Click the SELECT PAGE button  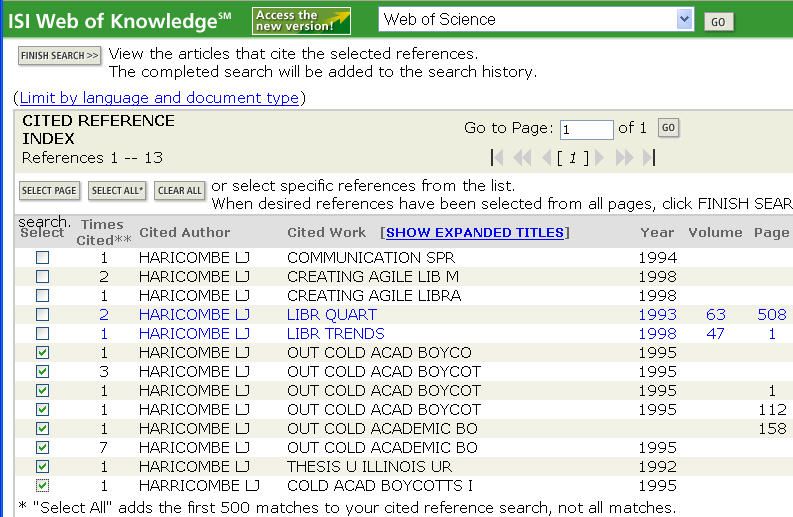click(x=49, y=191)
